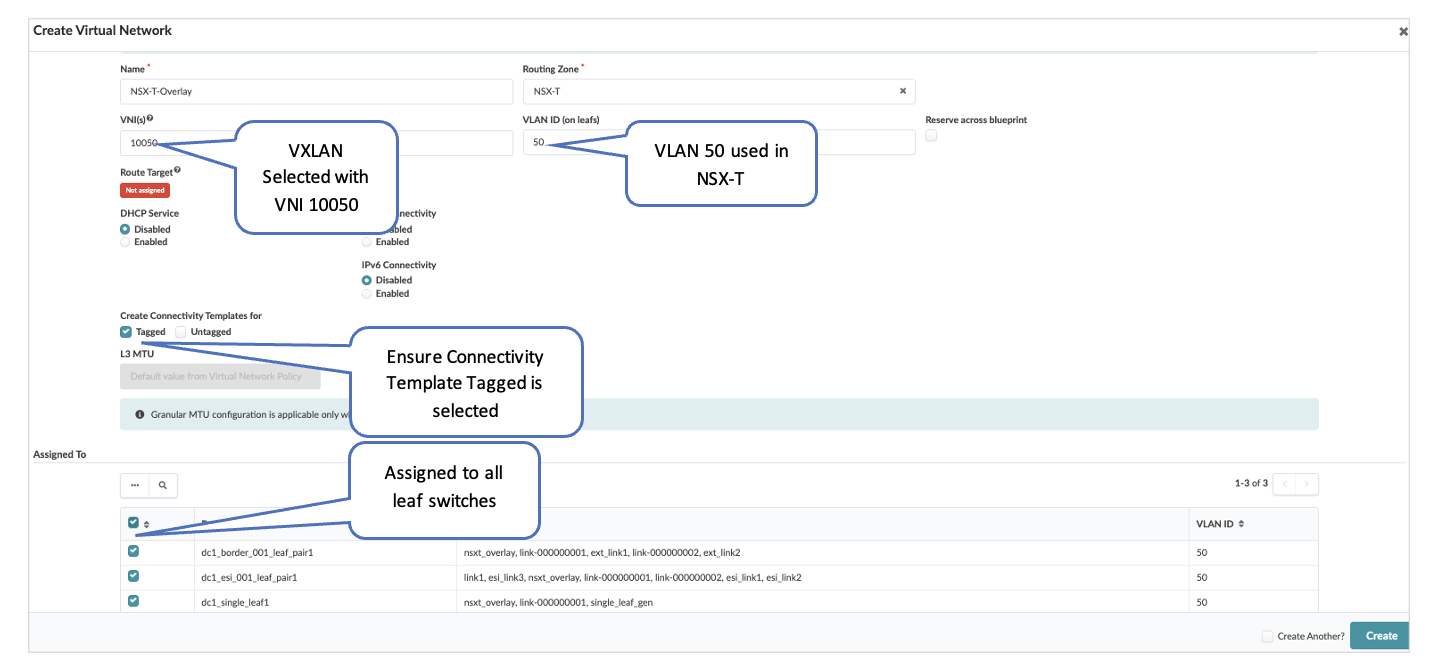Open the Assigned To search icon

[x=163, y=485]
